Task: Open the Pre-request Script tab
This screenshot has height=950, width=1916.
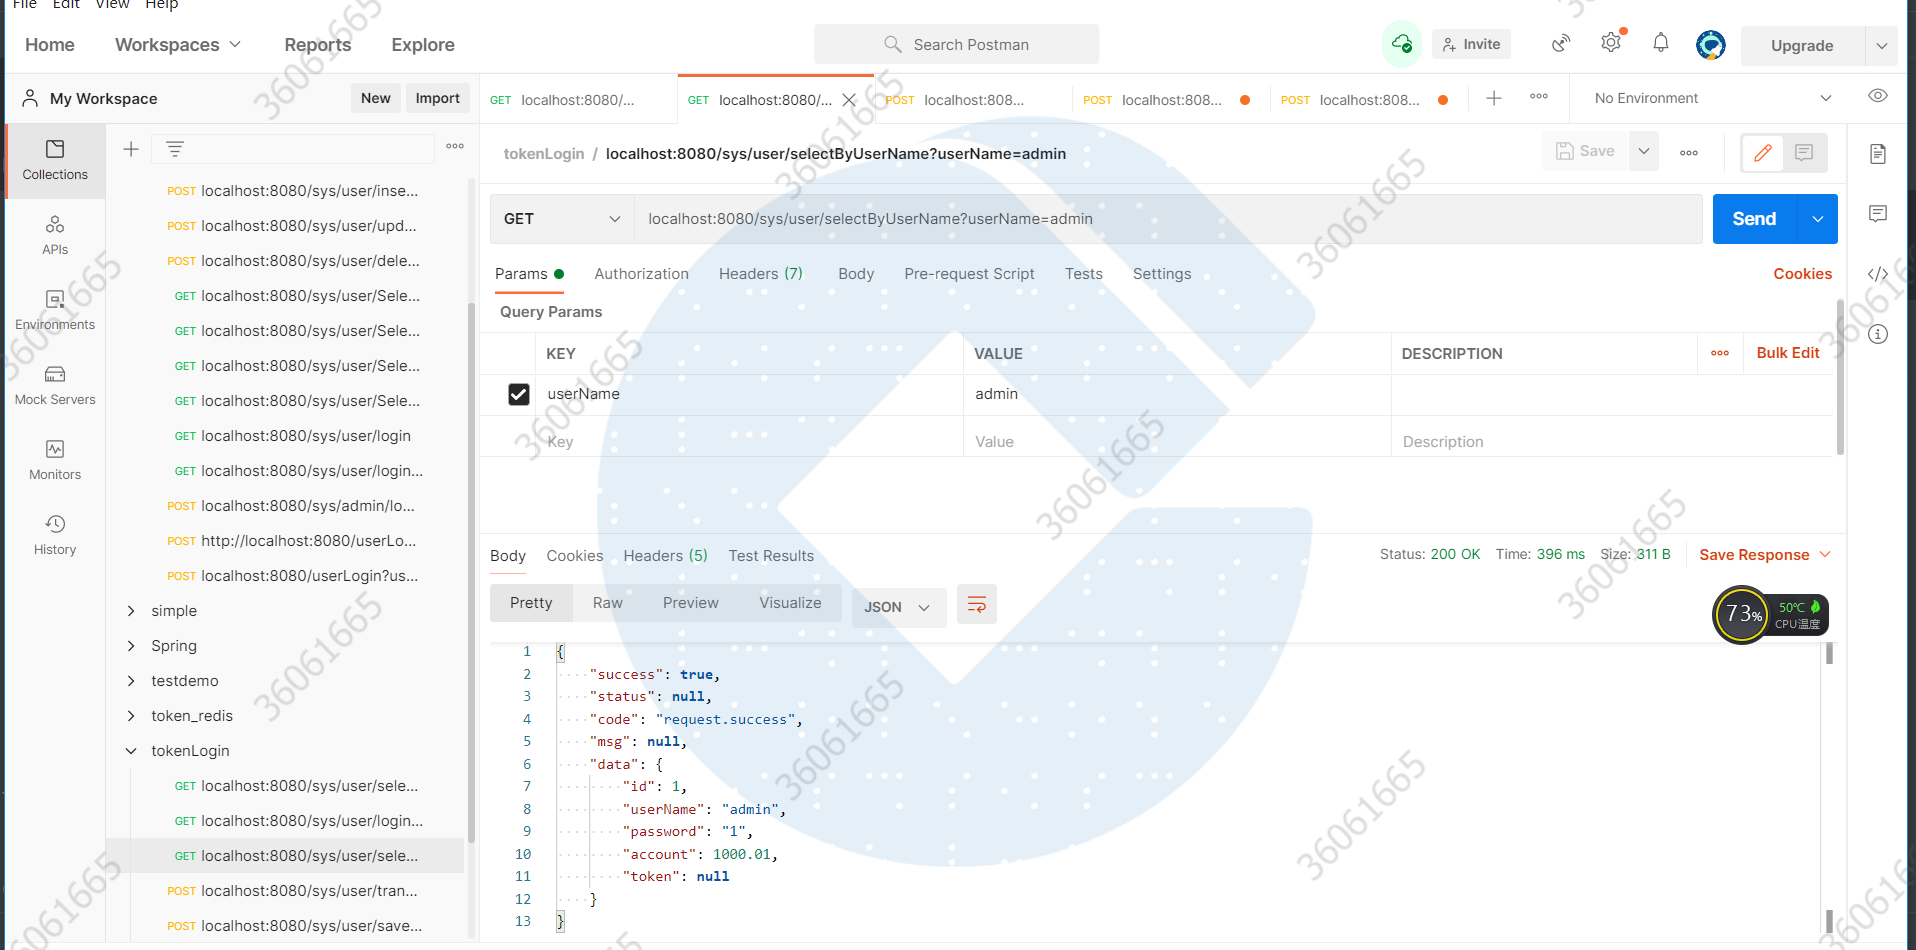Action: pos(969,274)
